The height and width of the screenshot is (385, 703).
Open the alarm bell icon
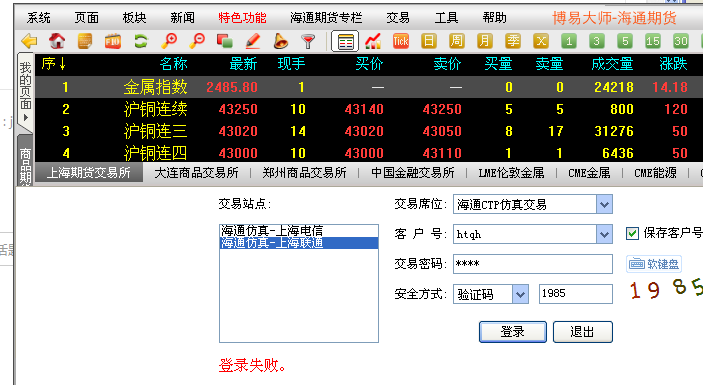(x=280, y=41)
